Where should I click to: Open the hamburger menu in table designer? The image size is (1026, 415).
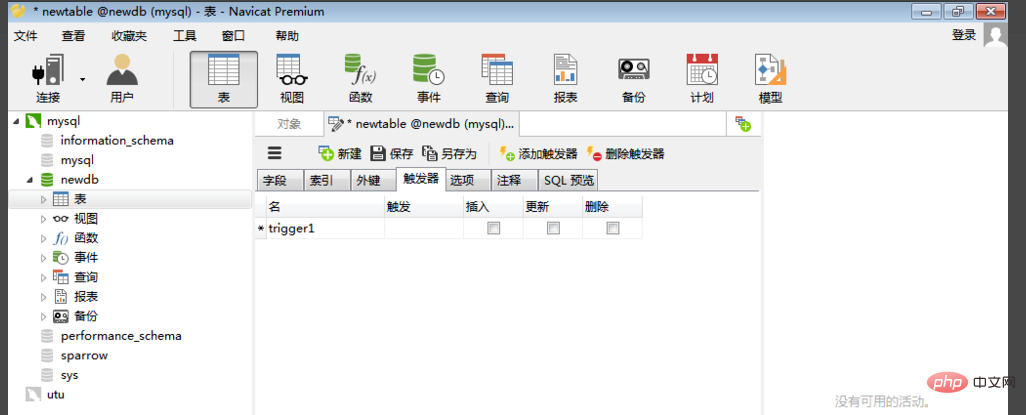pyautogui.click(x=275, y=154)
